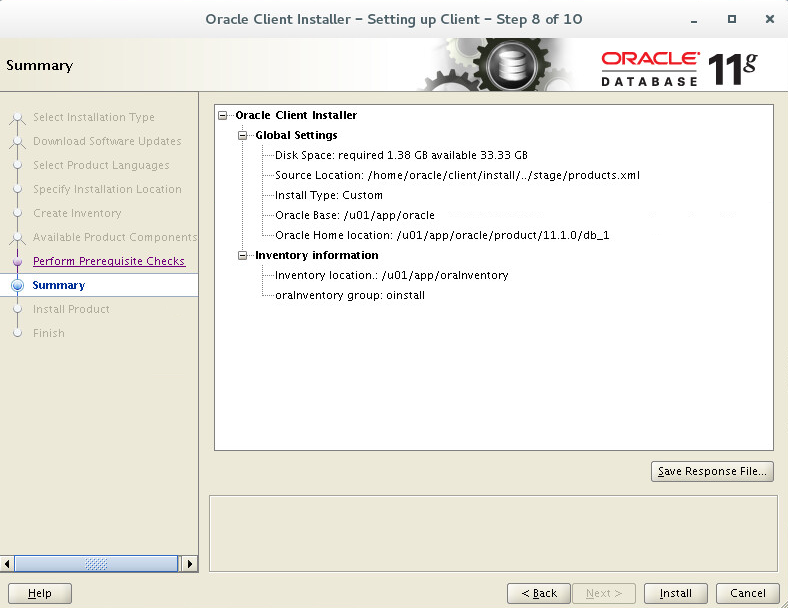Click the sidebar horizontal scrollbar thumb
Screen dimensions: 788x608
(96, 564)
